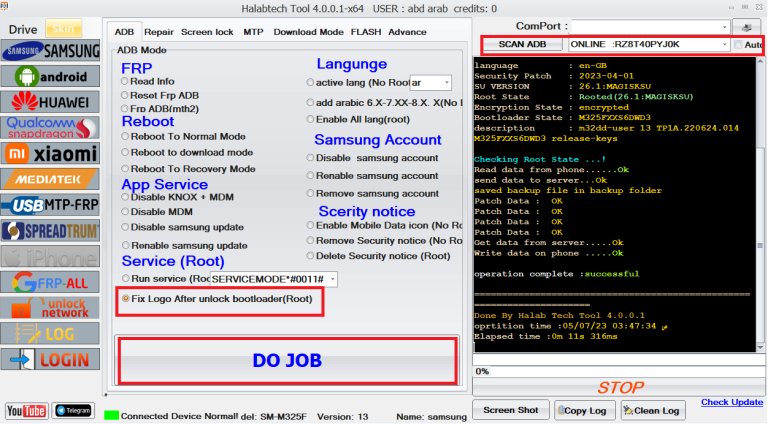
Task: Open the LOG viewer button
Action: coord(50,334)
